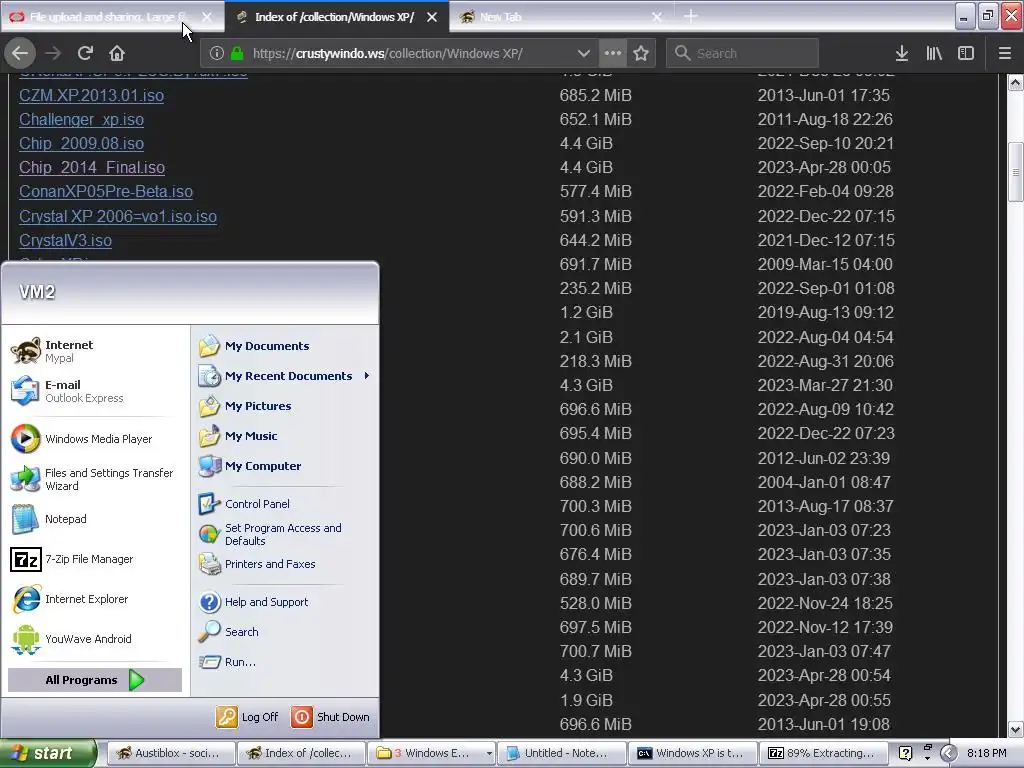Reload the current page
The image size is (1024, 768).
[85, 53]
